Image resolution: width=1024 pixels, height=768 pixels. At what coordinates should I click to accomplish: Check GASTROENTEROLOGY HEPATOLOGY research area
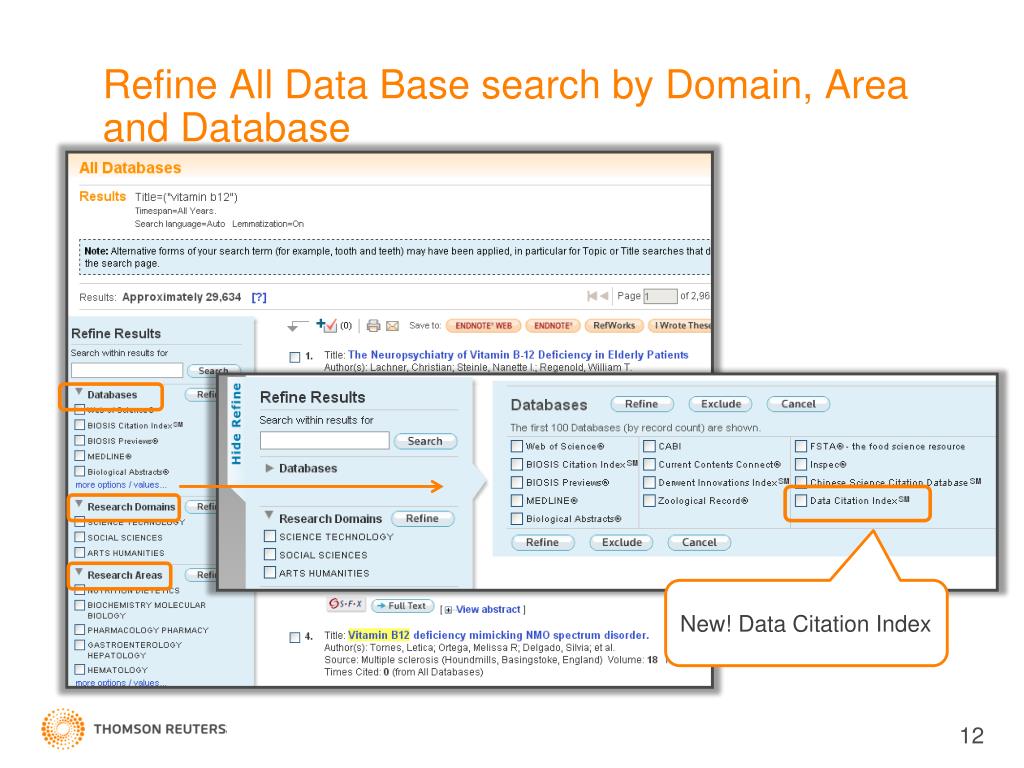pyautogui.click(x=80, y=645)
